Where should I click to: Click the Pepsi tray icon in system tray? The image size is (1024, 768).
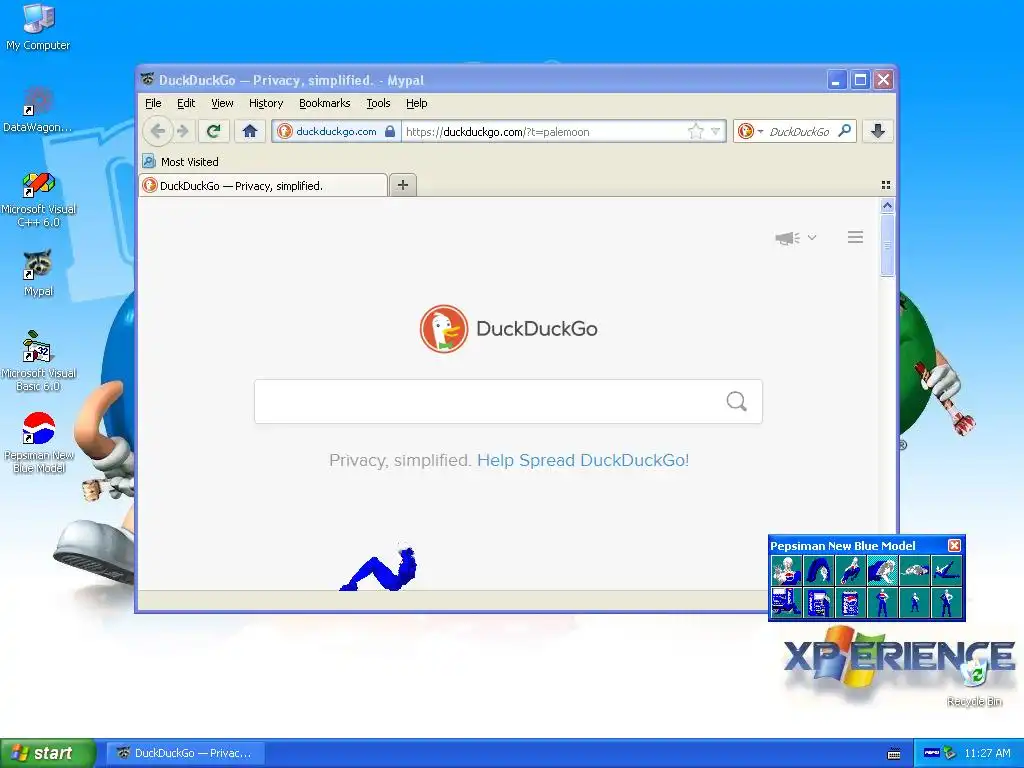point(931,753)
